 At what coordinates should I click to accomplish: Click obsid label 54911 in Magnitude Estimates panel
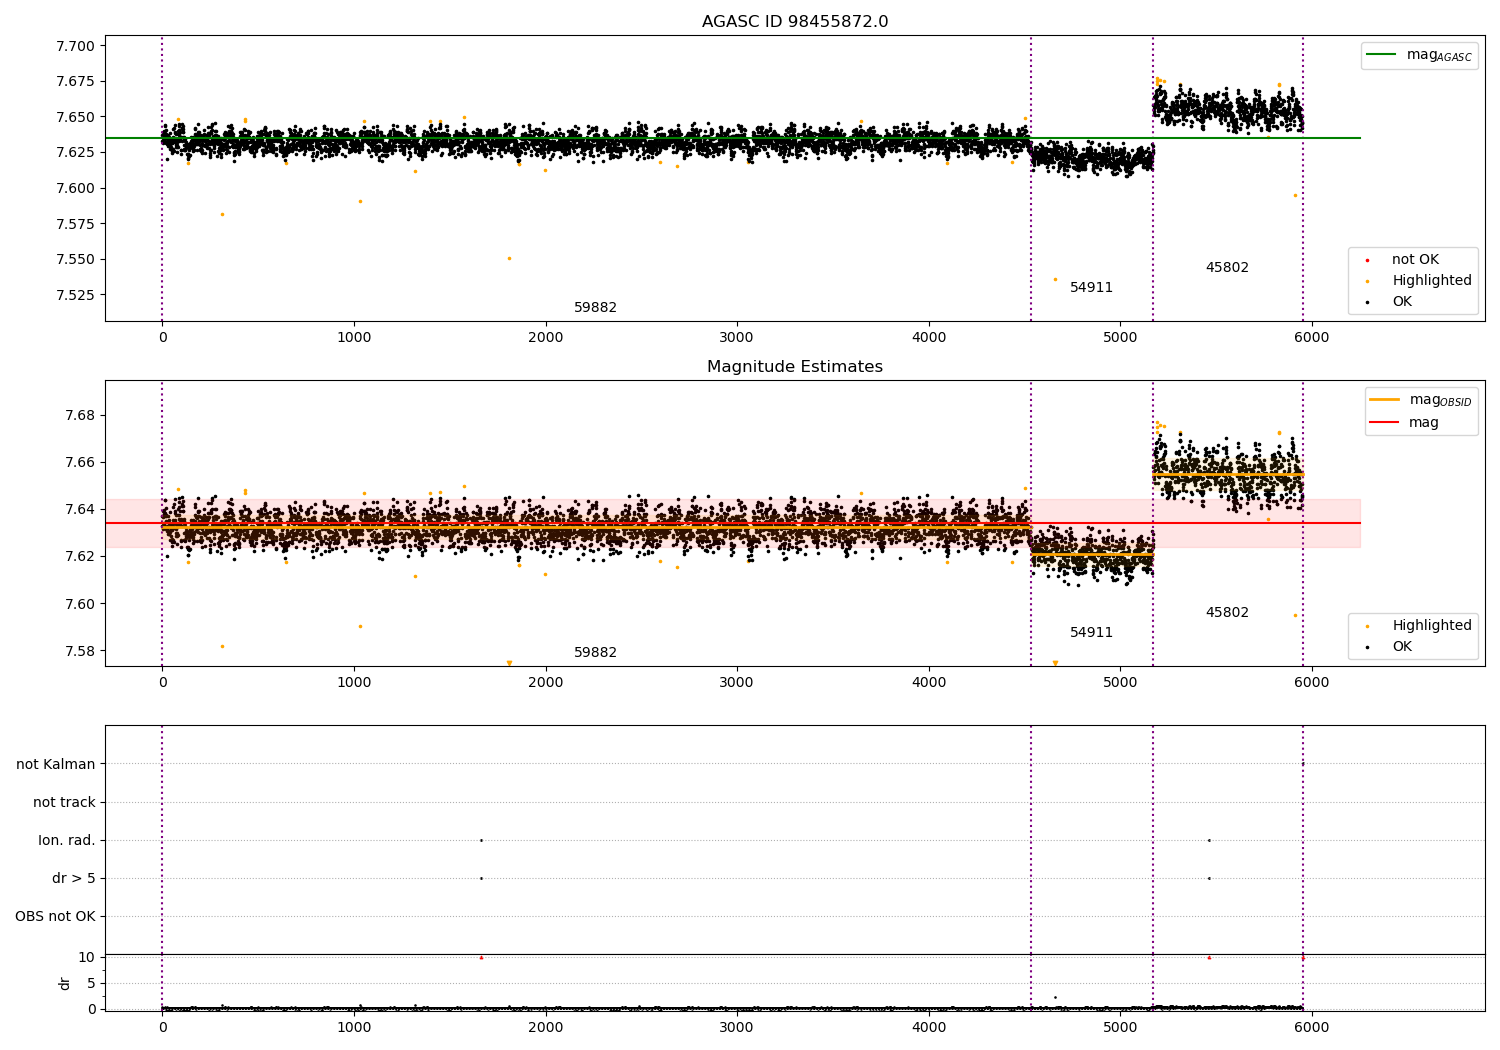(x=1091, y=633)
